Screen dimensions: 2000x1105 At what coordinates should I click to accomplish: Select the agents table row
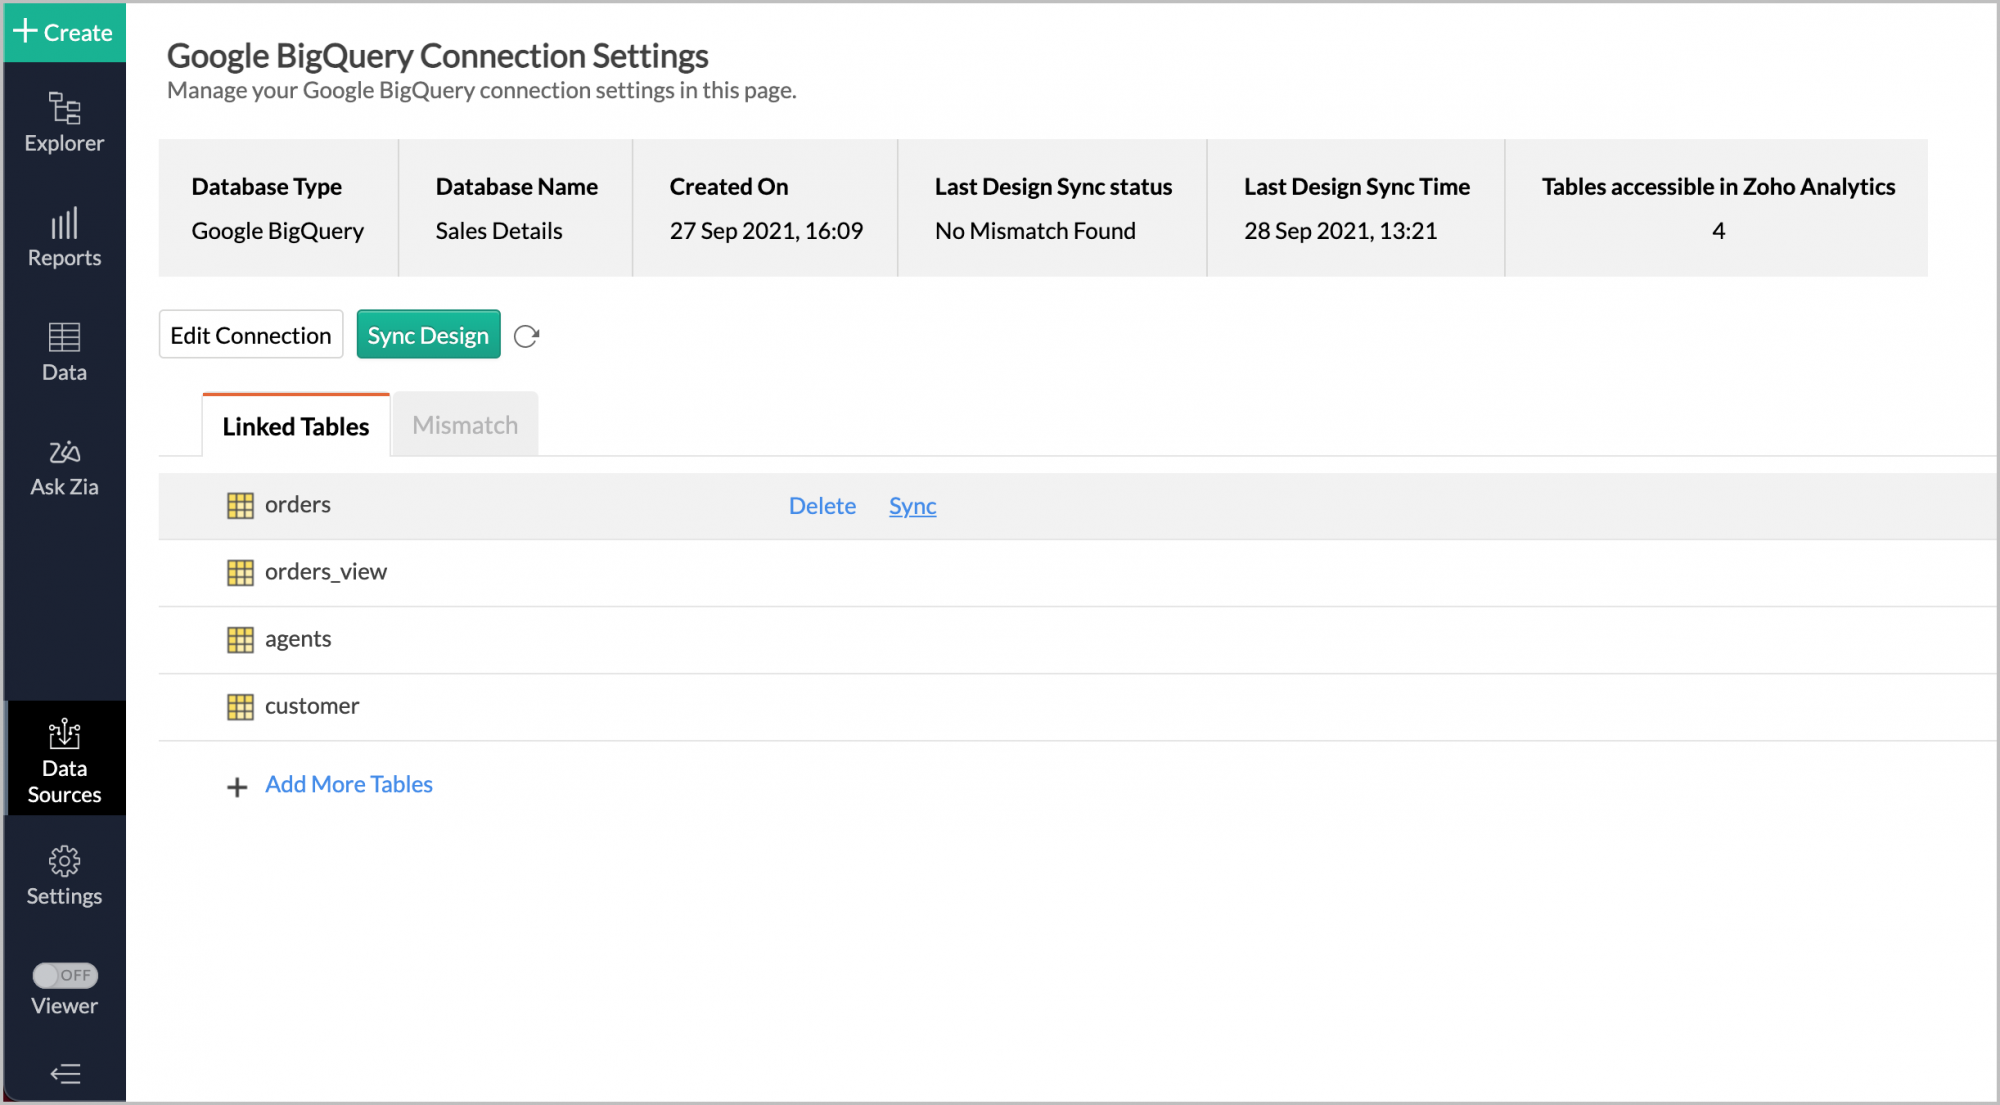coord(1078,640)
